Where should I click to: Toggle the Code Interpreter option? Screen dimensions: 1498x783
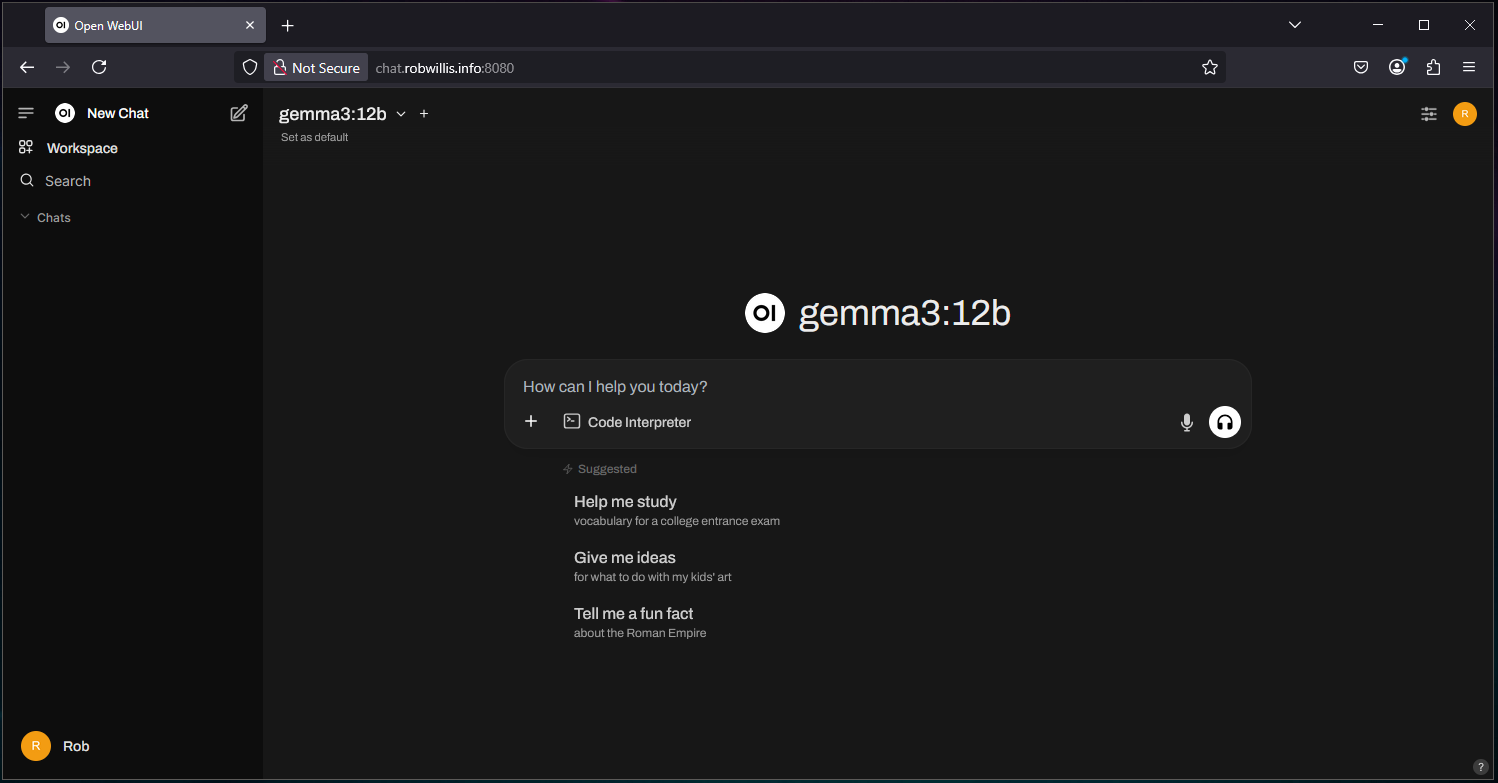627,422
